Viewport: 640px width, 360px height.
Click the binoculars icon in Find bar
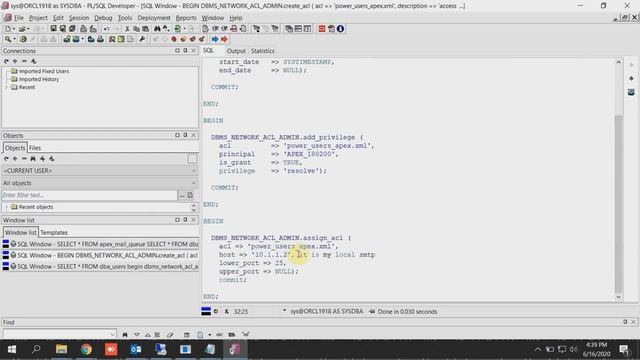click(x=125, y=335)
